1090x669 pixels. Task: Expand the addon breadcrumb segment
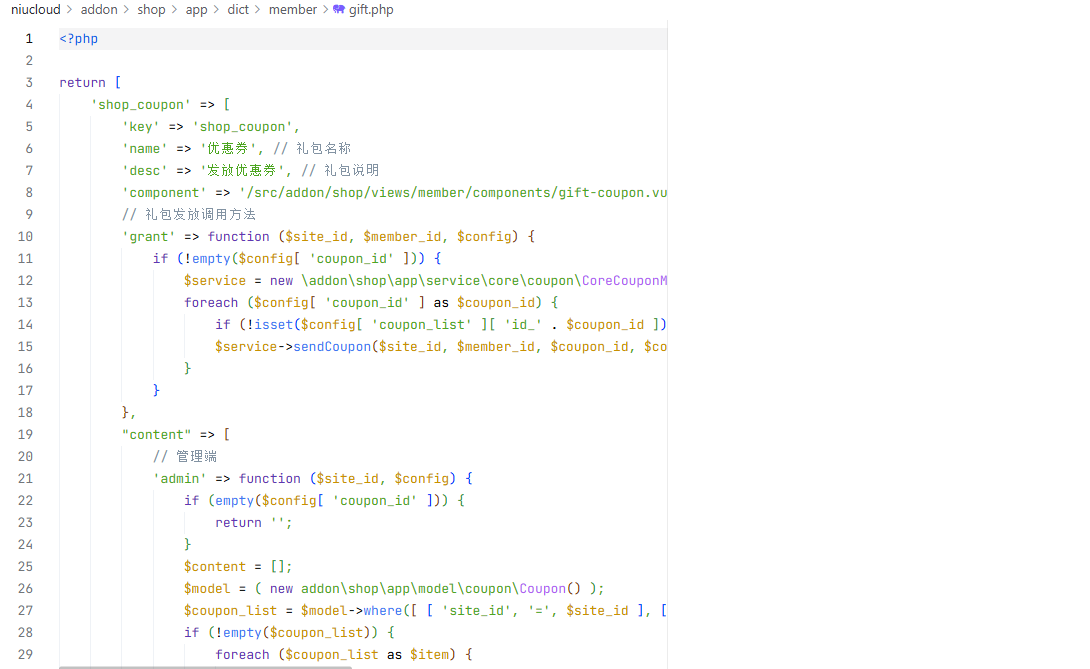(99, 10)
